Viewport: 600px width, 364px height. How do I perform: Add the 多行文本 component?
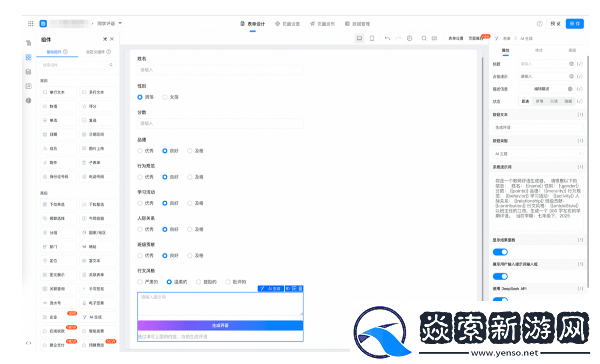(x=98, y=92)
